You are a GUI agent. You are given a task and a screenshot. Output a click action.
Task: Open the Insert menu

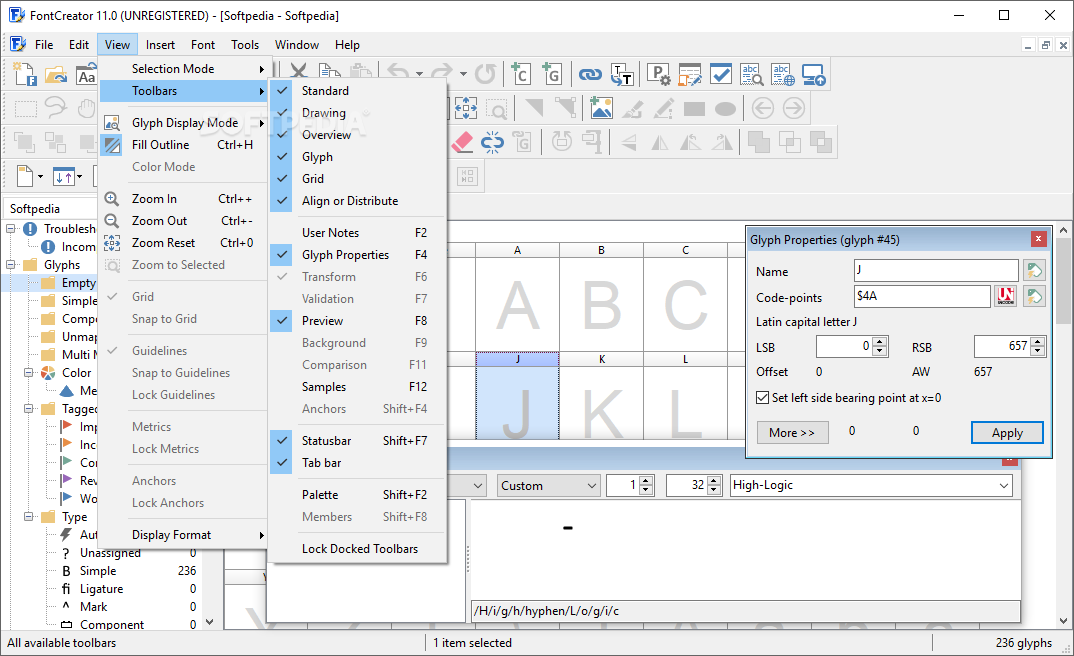(160, 45)
